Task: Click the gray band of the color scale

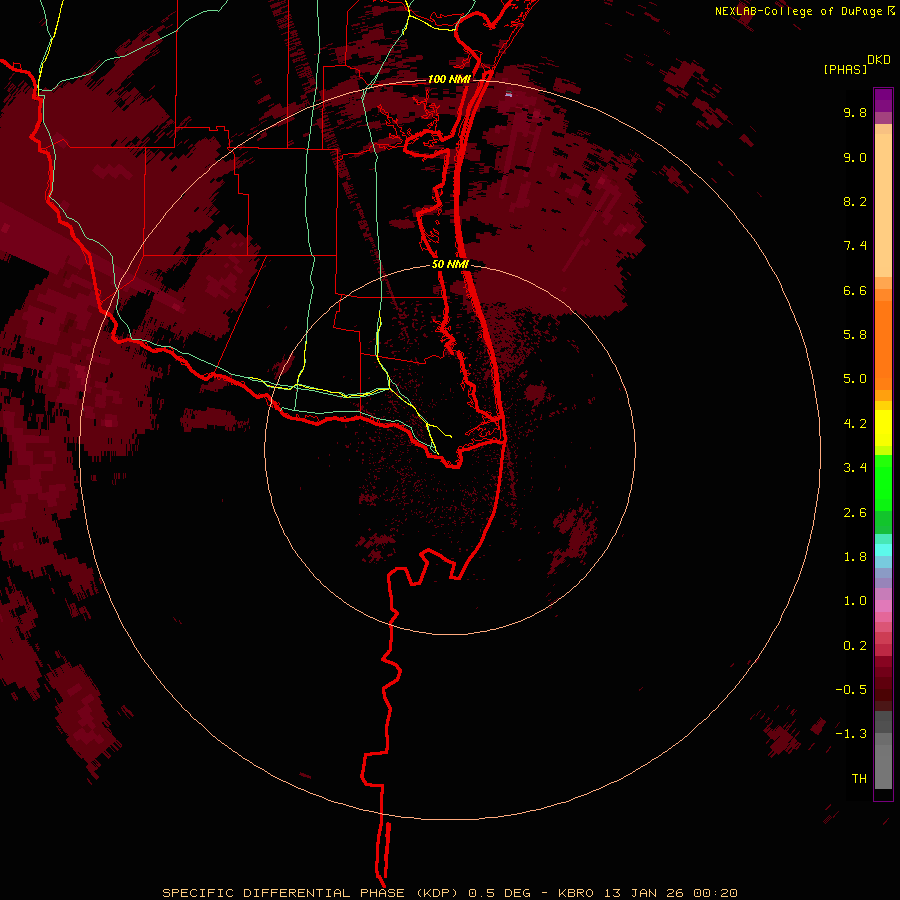Action: click(883, 750)
